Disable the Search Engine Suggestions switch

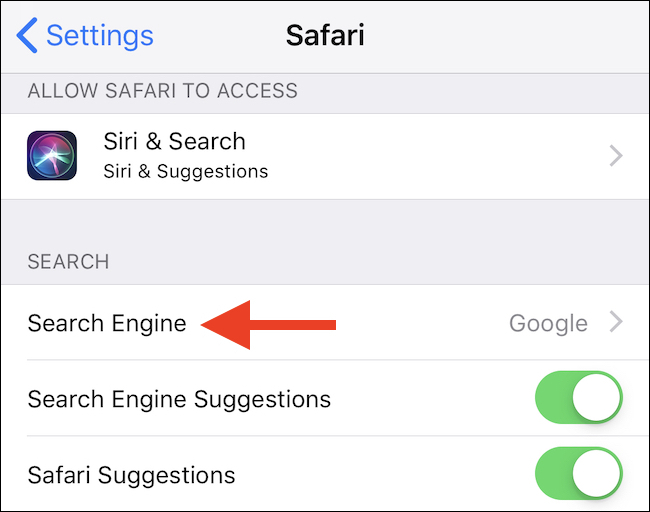click(579, 397)
